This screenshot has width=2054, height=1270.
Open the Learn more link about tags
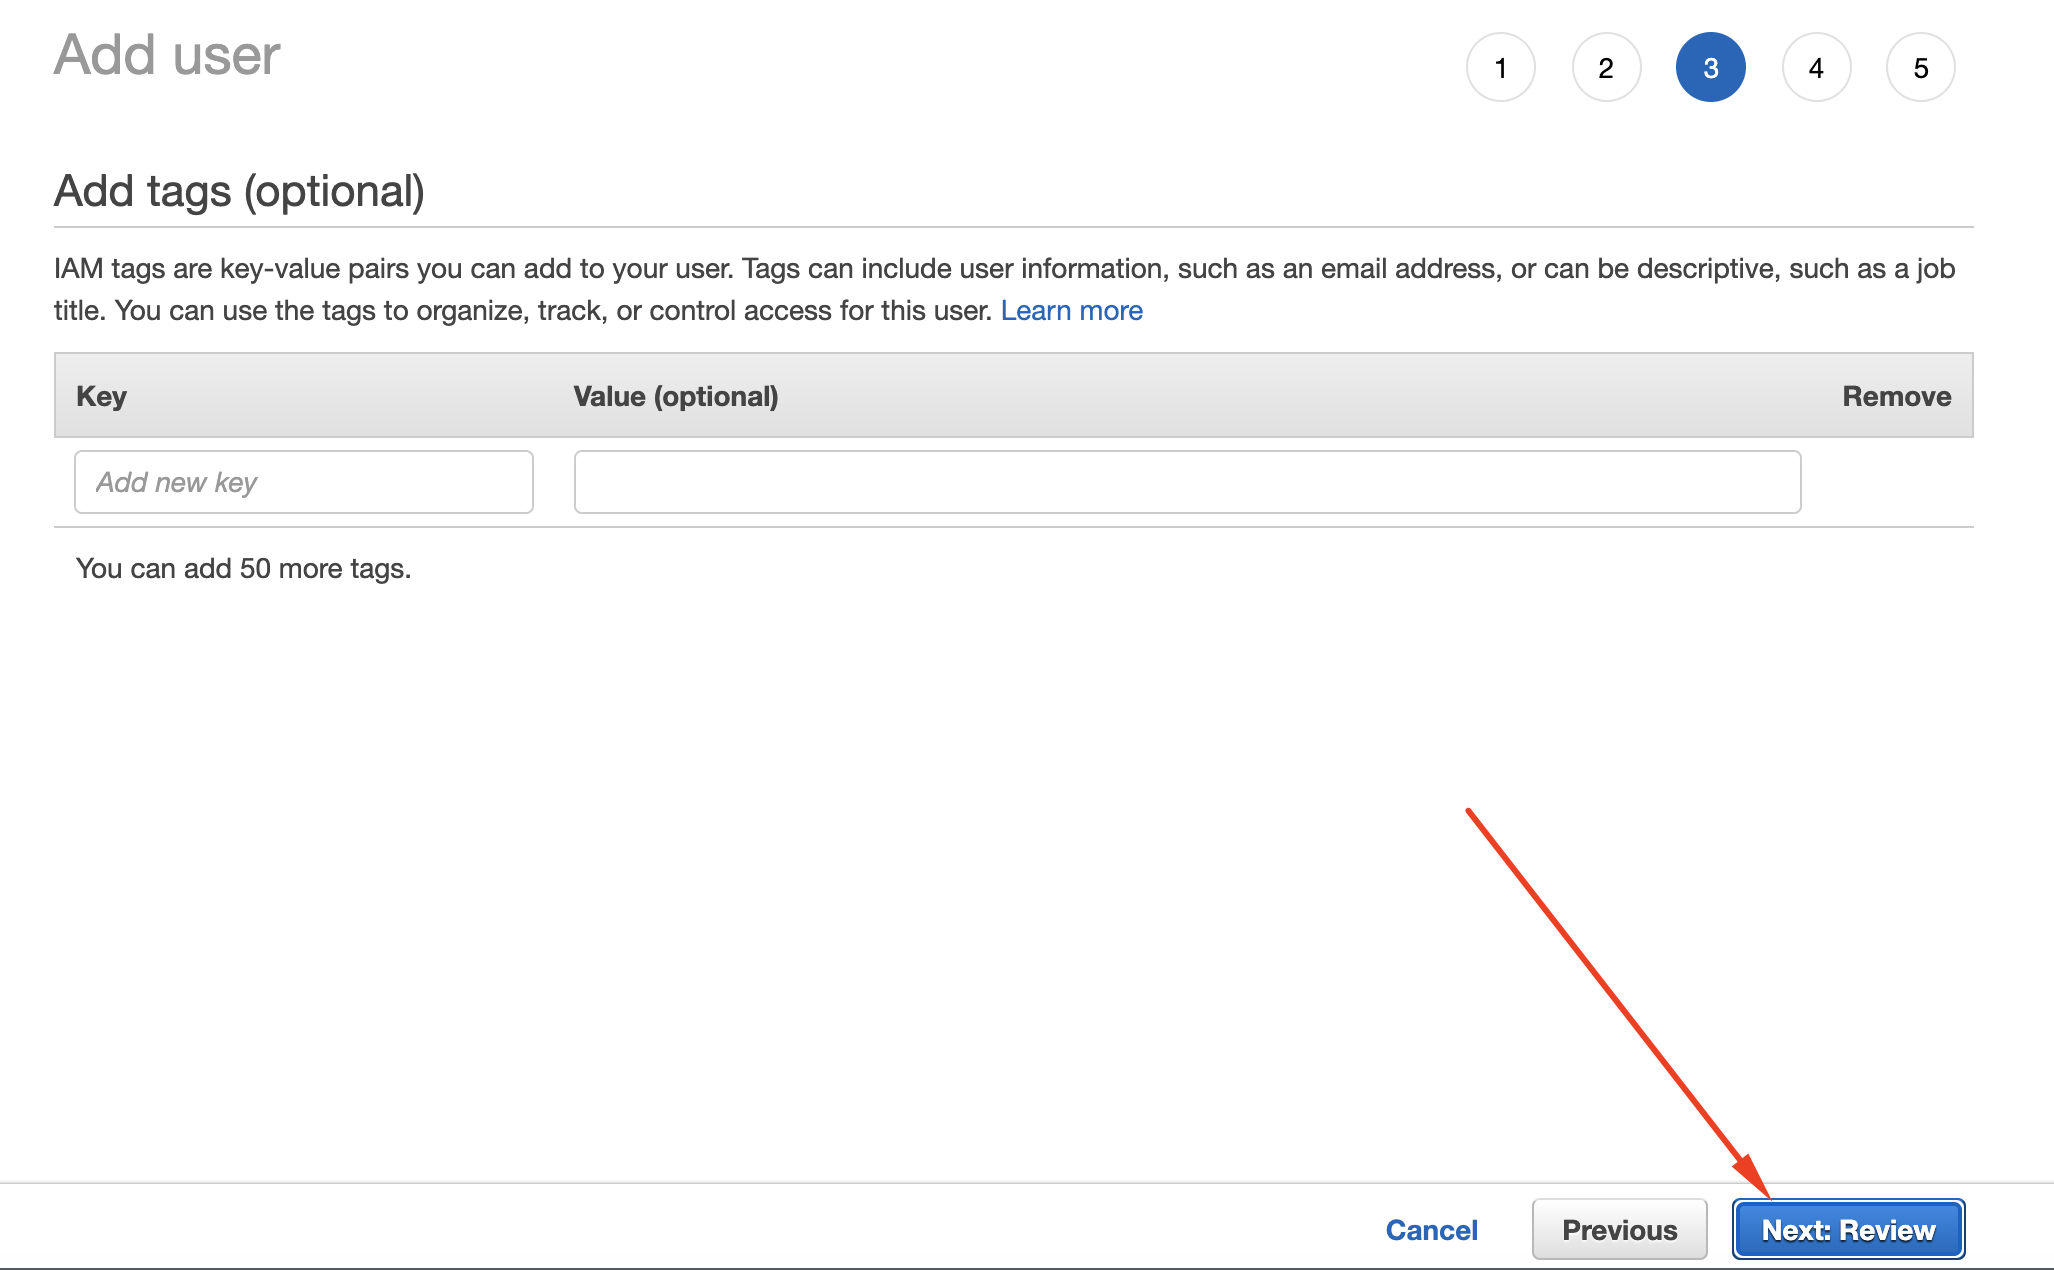1072,311
